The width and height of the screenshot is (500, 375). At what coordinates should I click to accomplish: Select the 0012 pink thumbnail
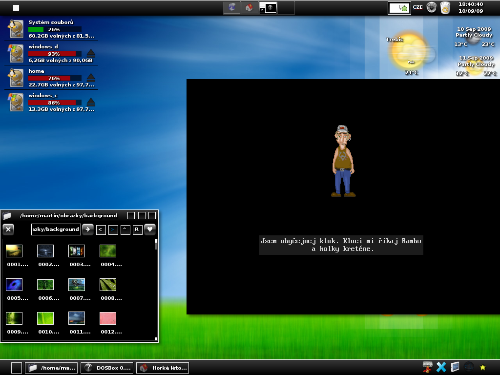pyautogui.click(x=108, y=318)
